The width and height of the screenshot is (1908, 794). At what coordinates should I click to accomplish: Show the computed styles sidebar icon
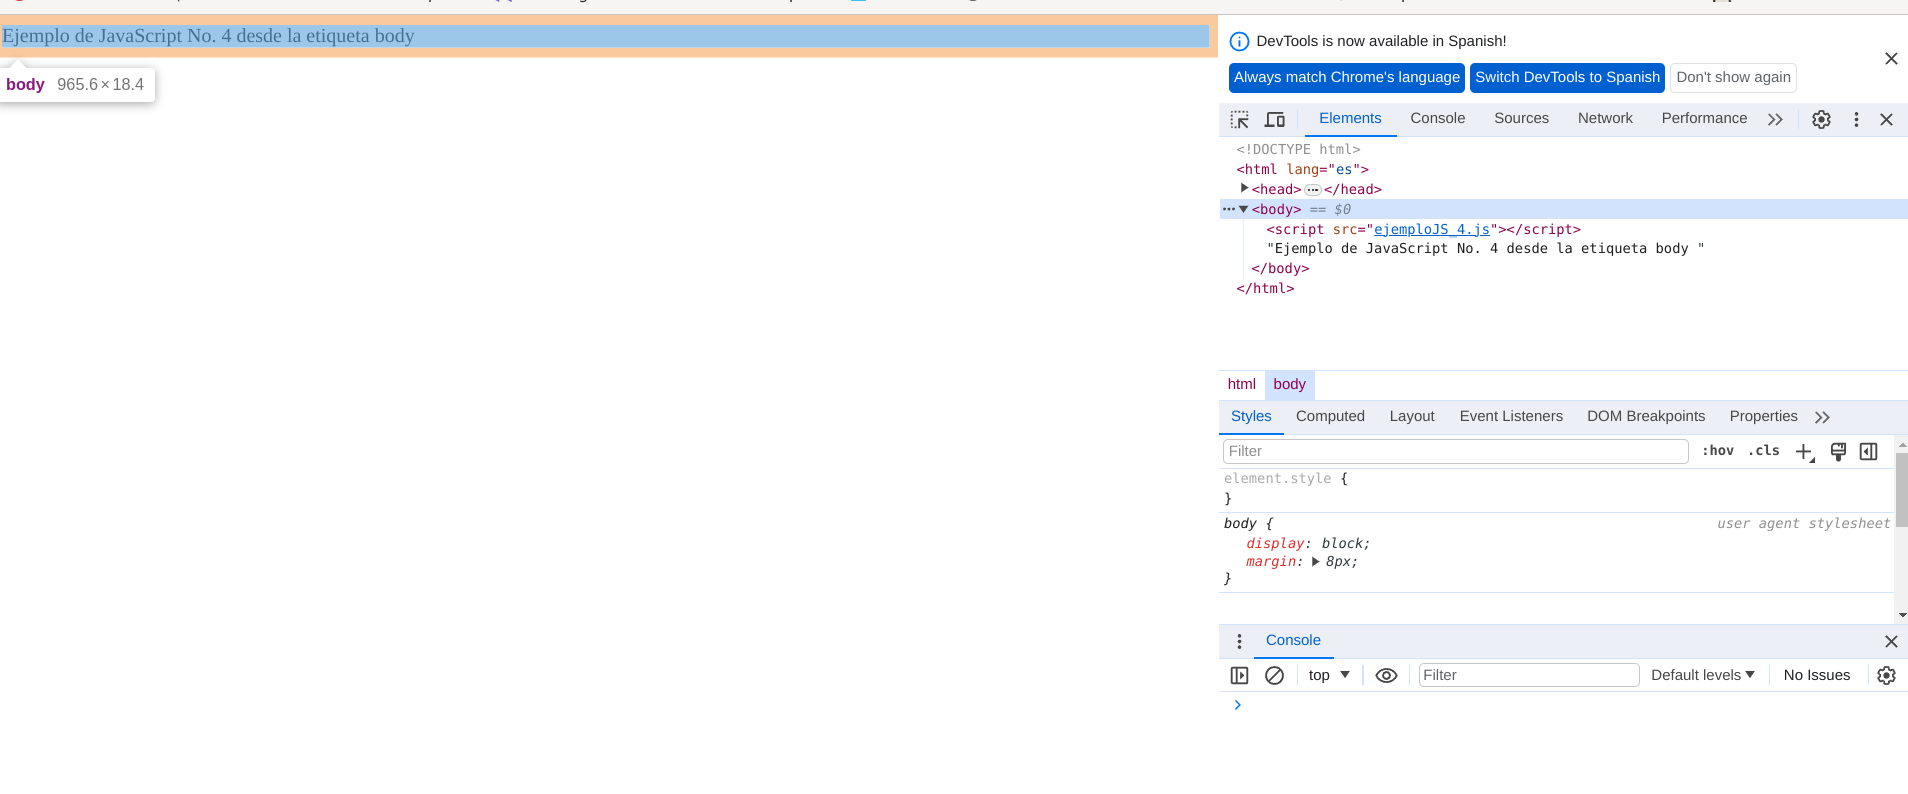(x=1868, y=452)
